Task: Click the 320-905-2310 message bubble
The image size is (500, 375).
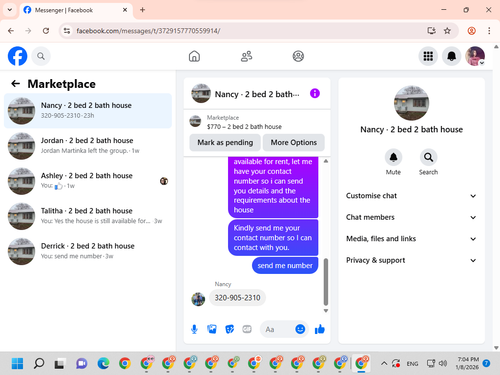Action: [x=237, y=298]
